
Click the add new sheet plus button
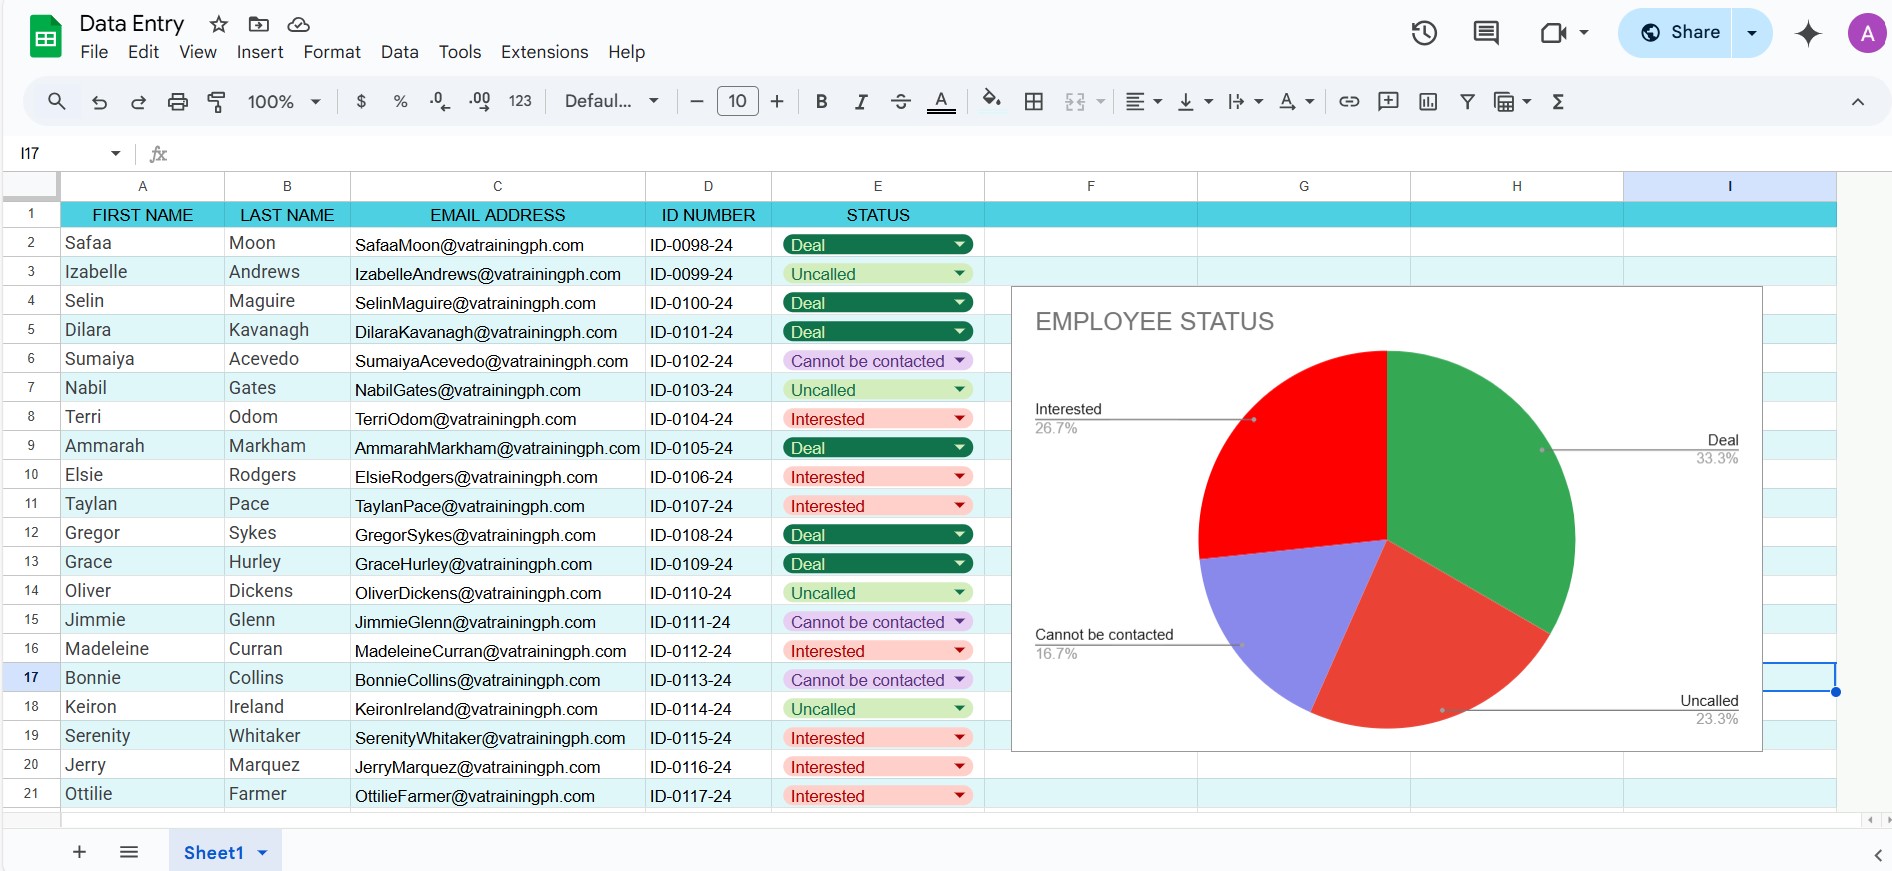coord(79,852)
